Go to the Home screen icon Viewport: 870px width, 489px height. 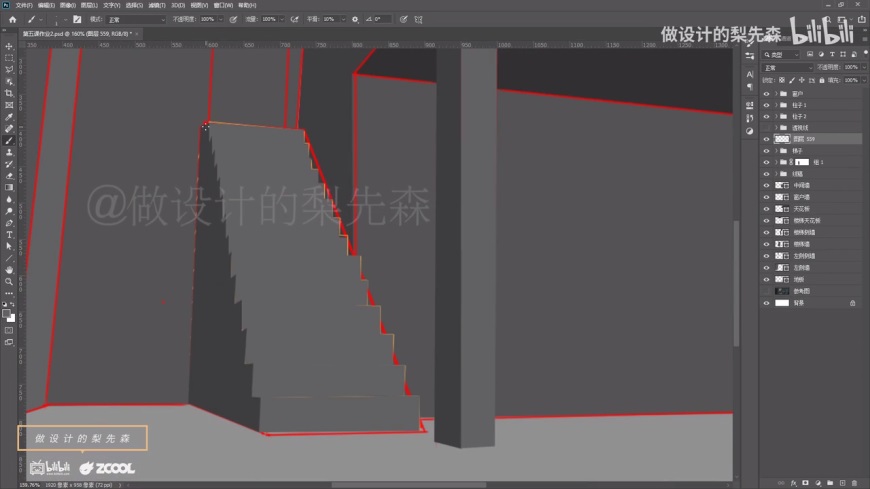[12, 19]
